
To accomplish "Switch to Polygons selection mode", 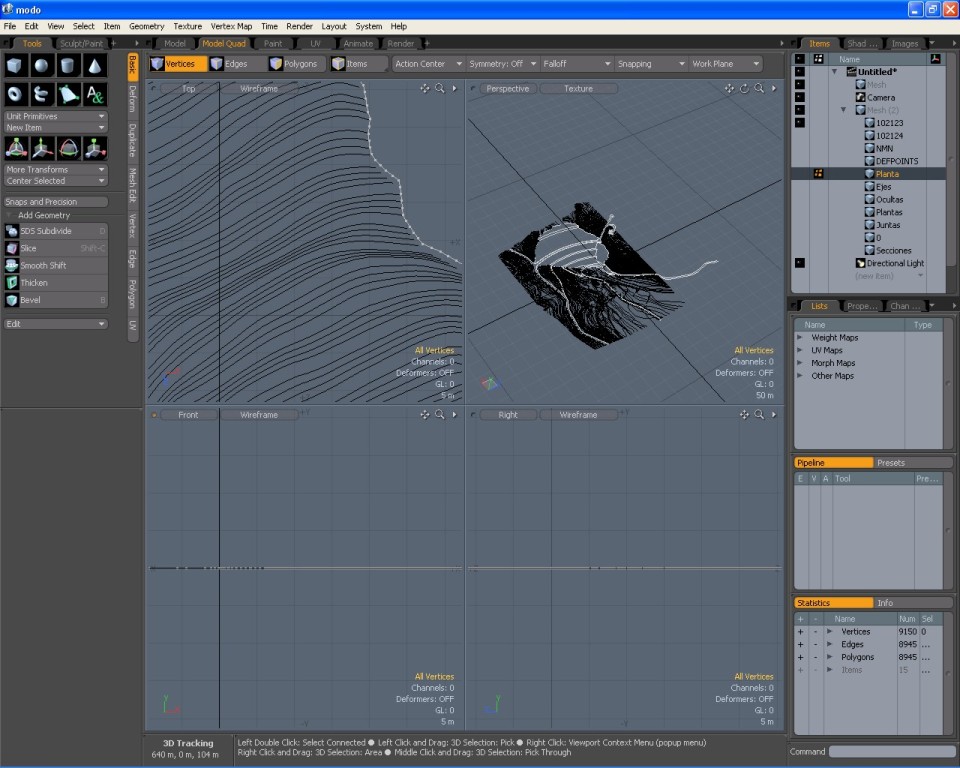I will 294,64.
